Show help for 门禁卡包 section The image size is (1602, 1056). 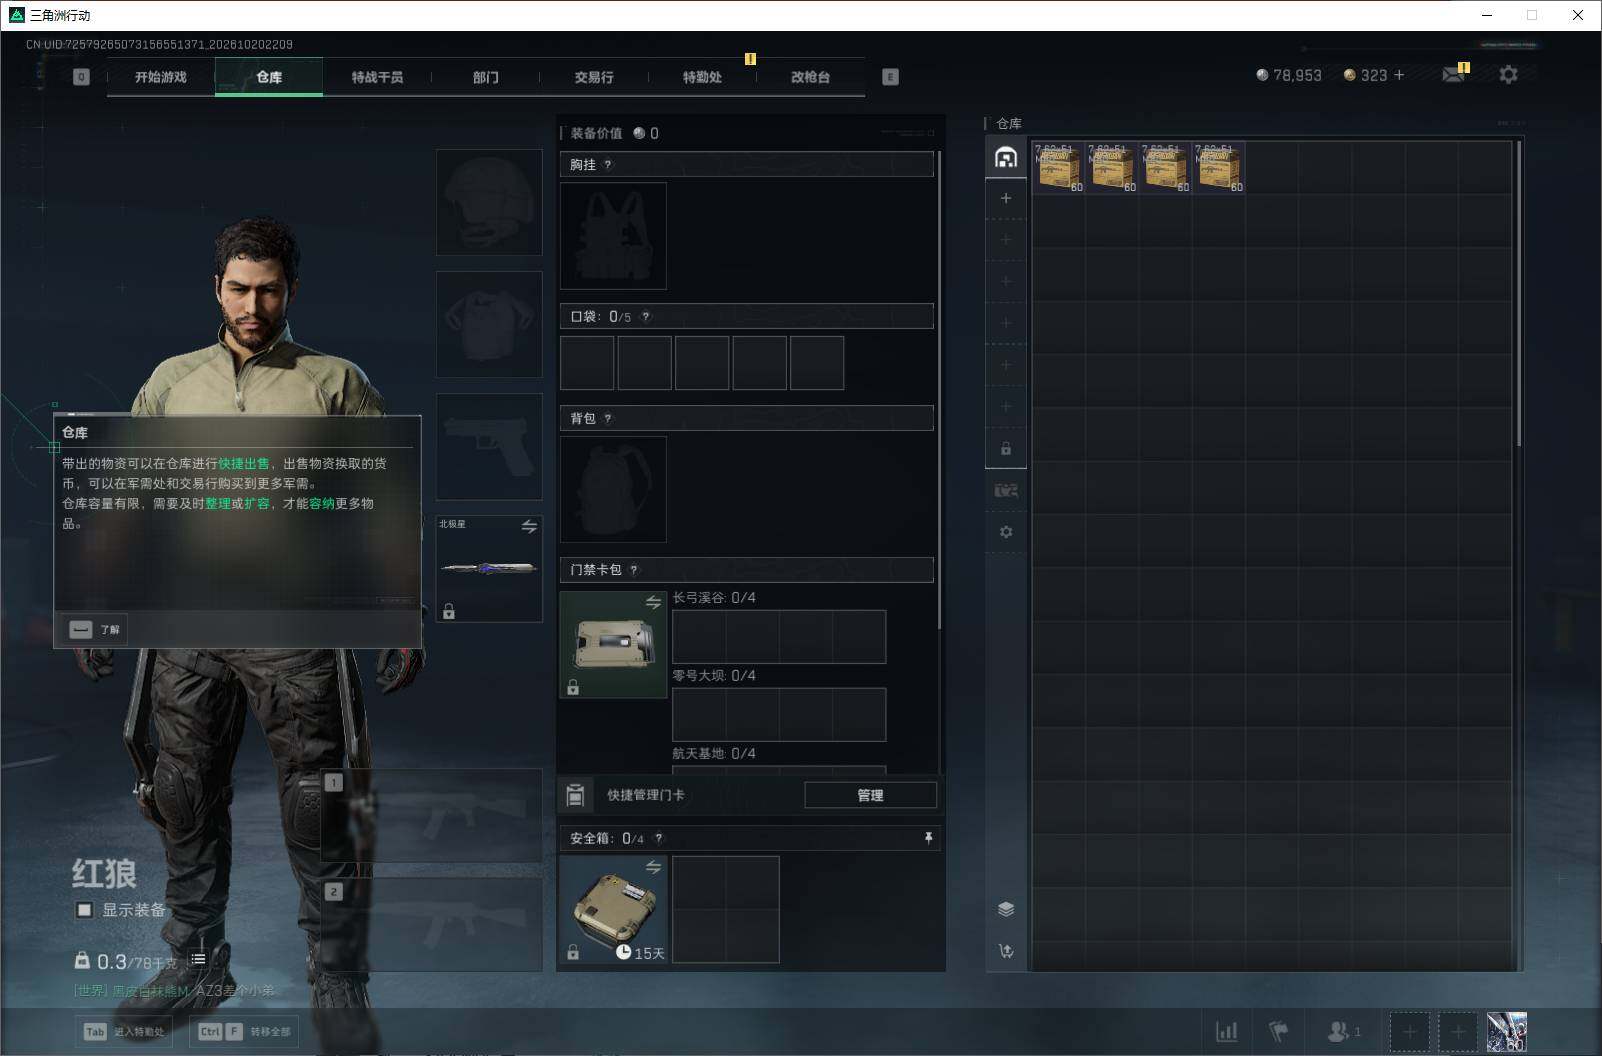[x=634, y=570]
